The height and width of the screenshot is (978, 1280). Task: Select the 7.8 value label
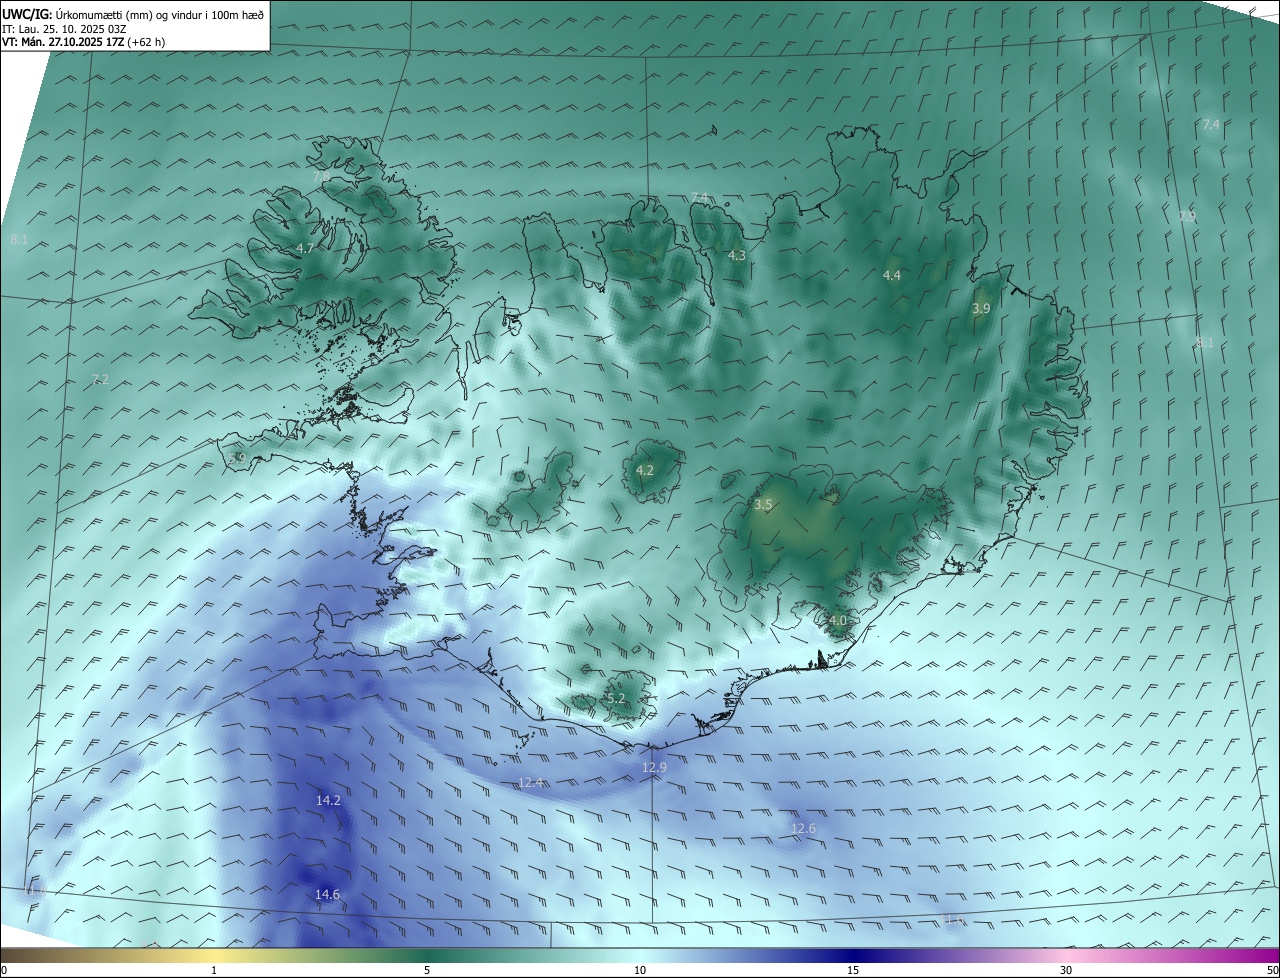[321, 176]
